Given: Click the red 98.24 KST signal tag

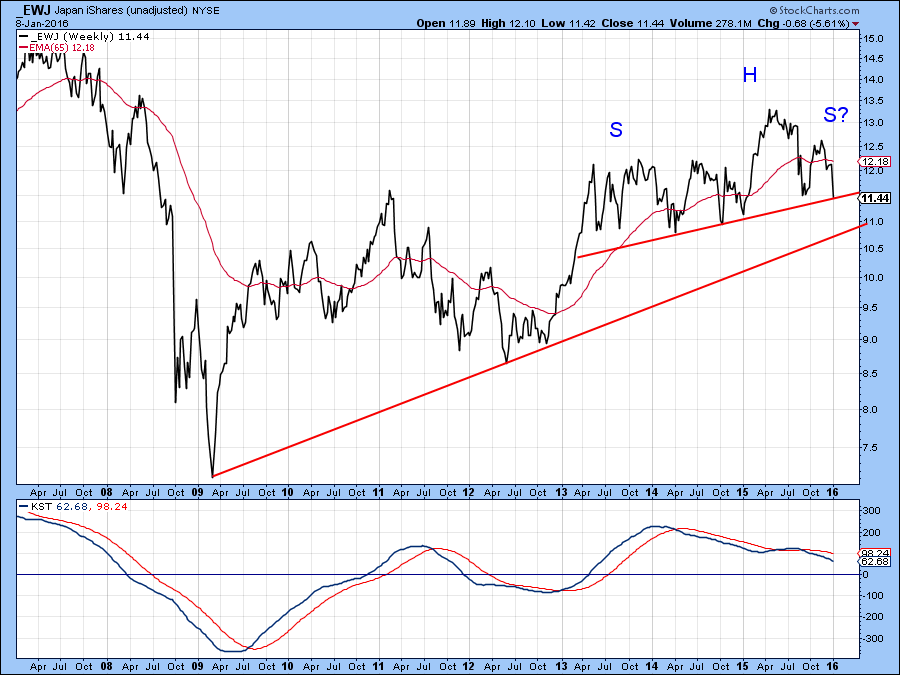Looking at the screenshot, I should 874,553.
